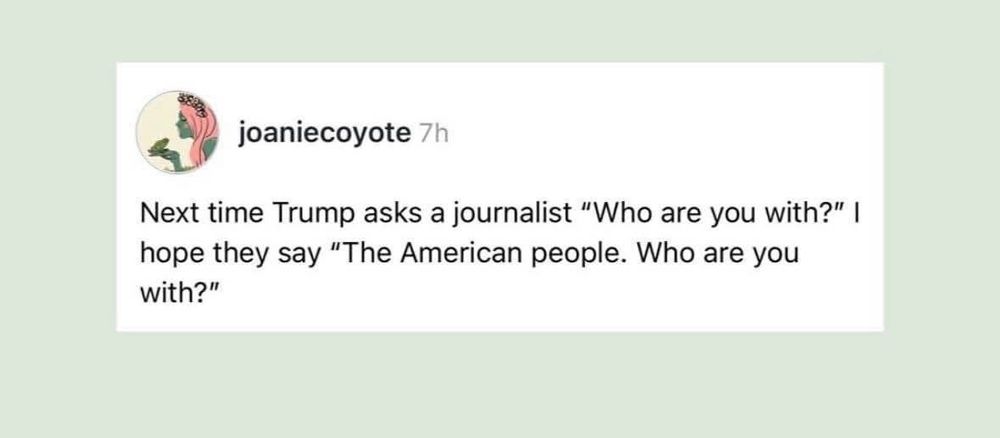Click blank white space below the post text
Screen dimensions: 1000x438
499,321
